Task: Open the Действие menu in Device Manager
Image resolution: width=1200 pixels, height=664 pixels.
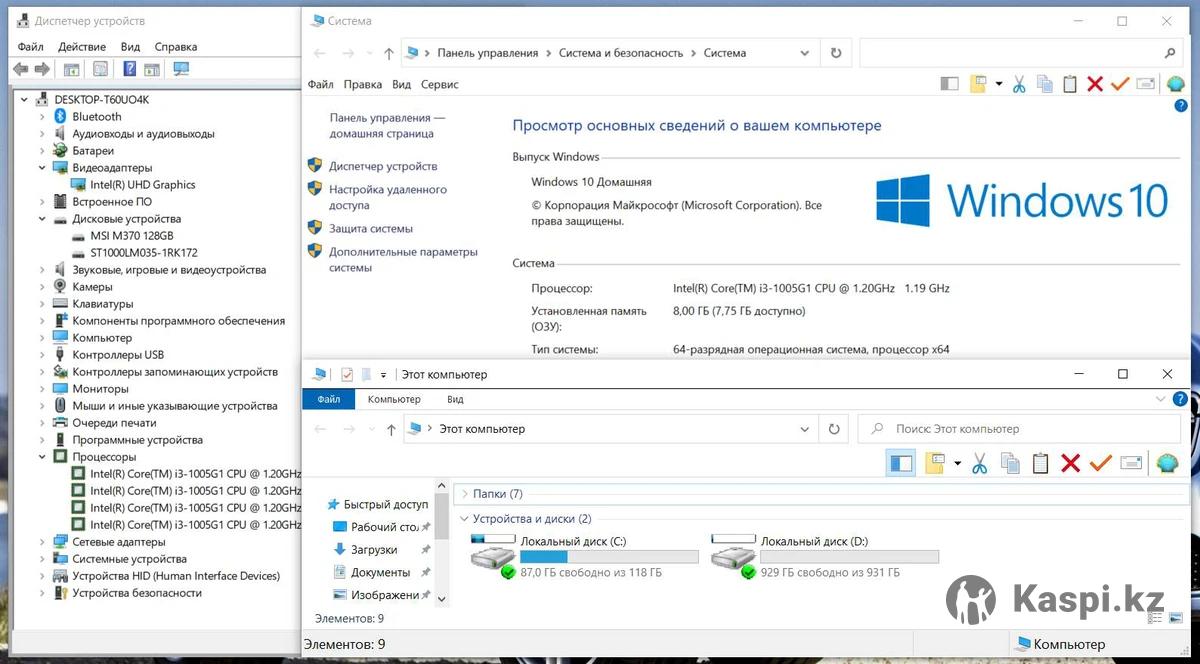Action: tap(82, 47)
